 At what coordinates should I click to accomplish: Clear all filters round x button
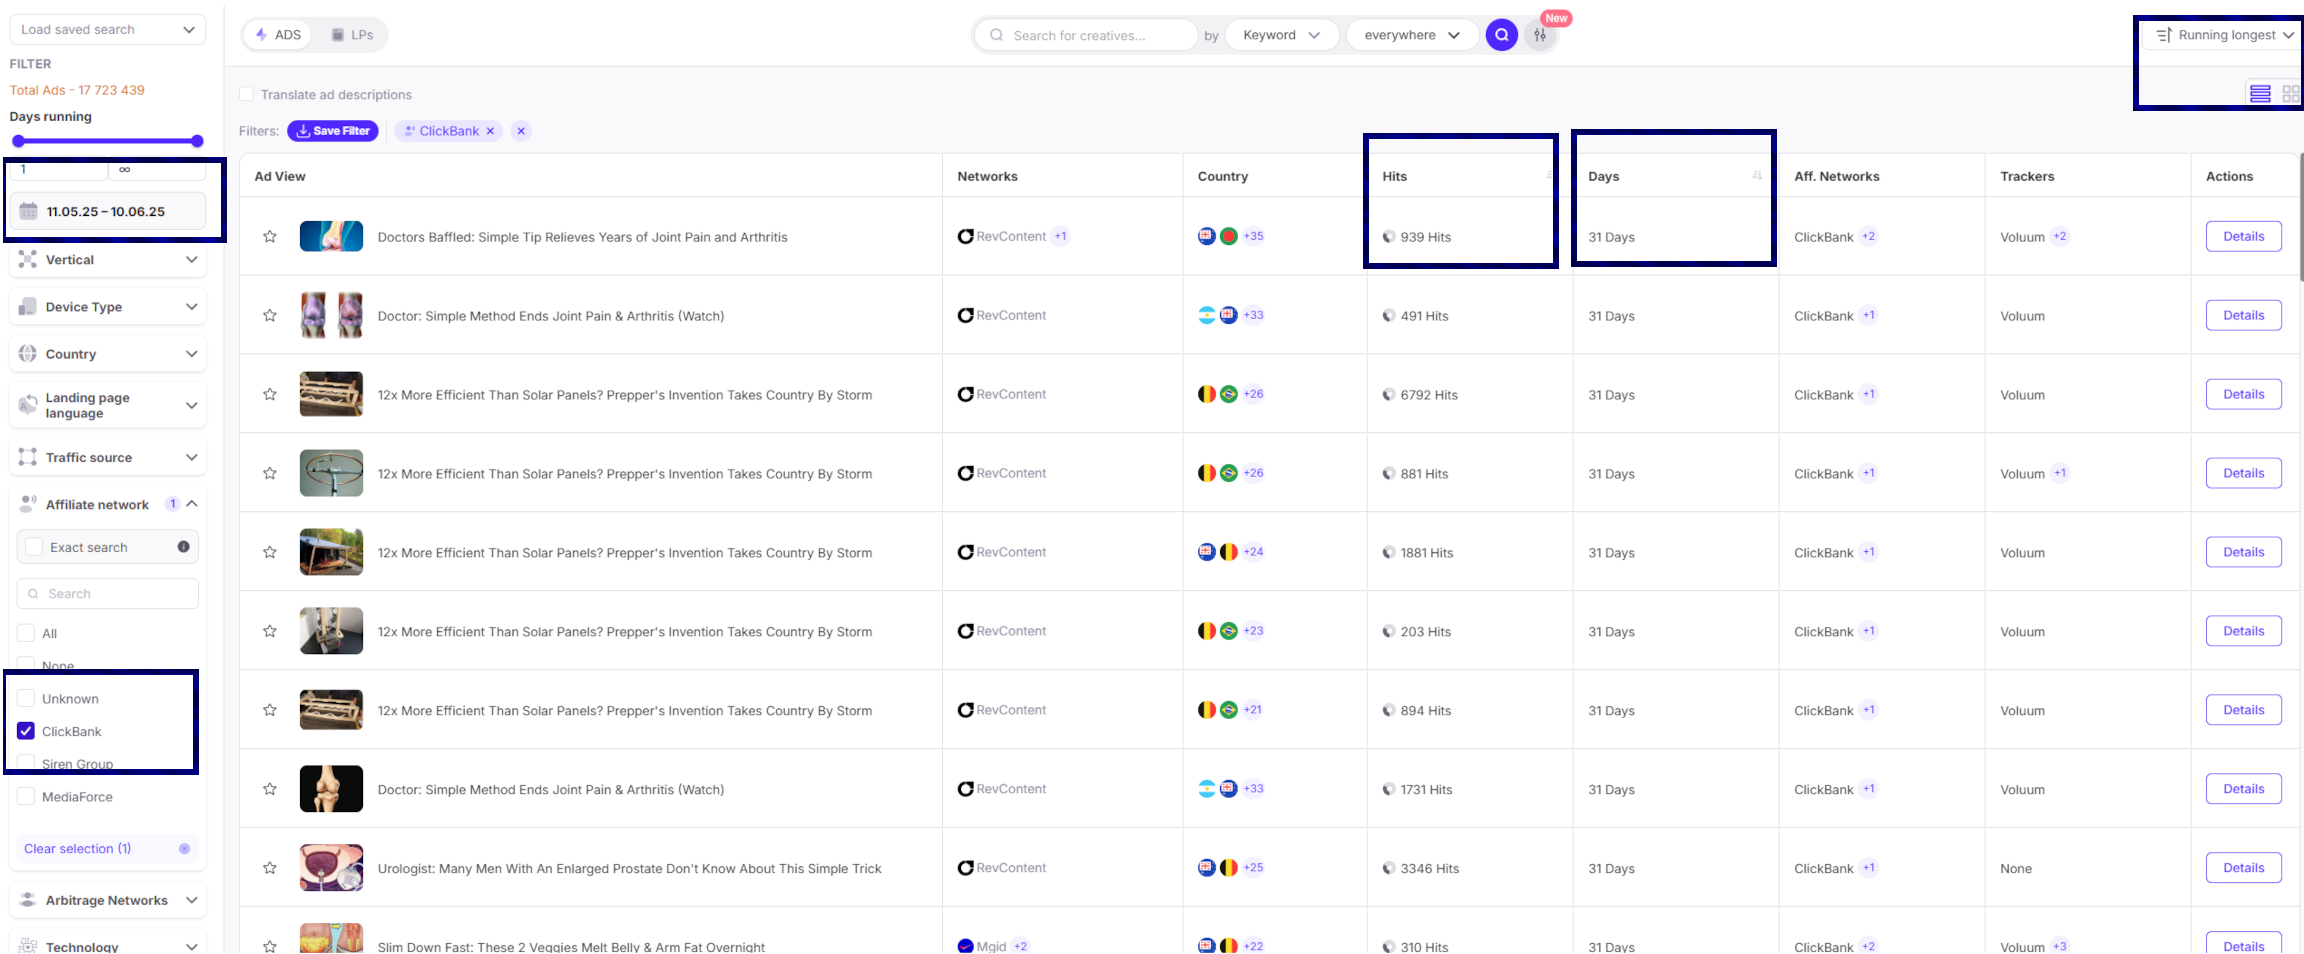click(x=521, y=131)
